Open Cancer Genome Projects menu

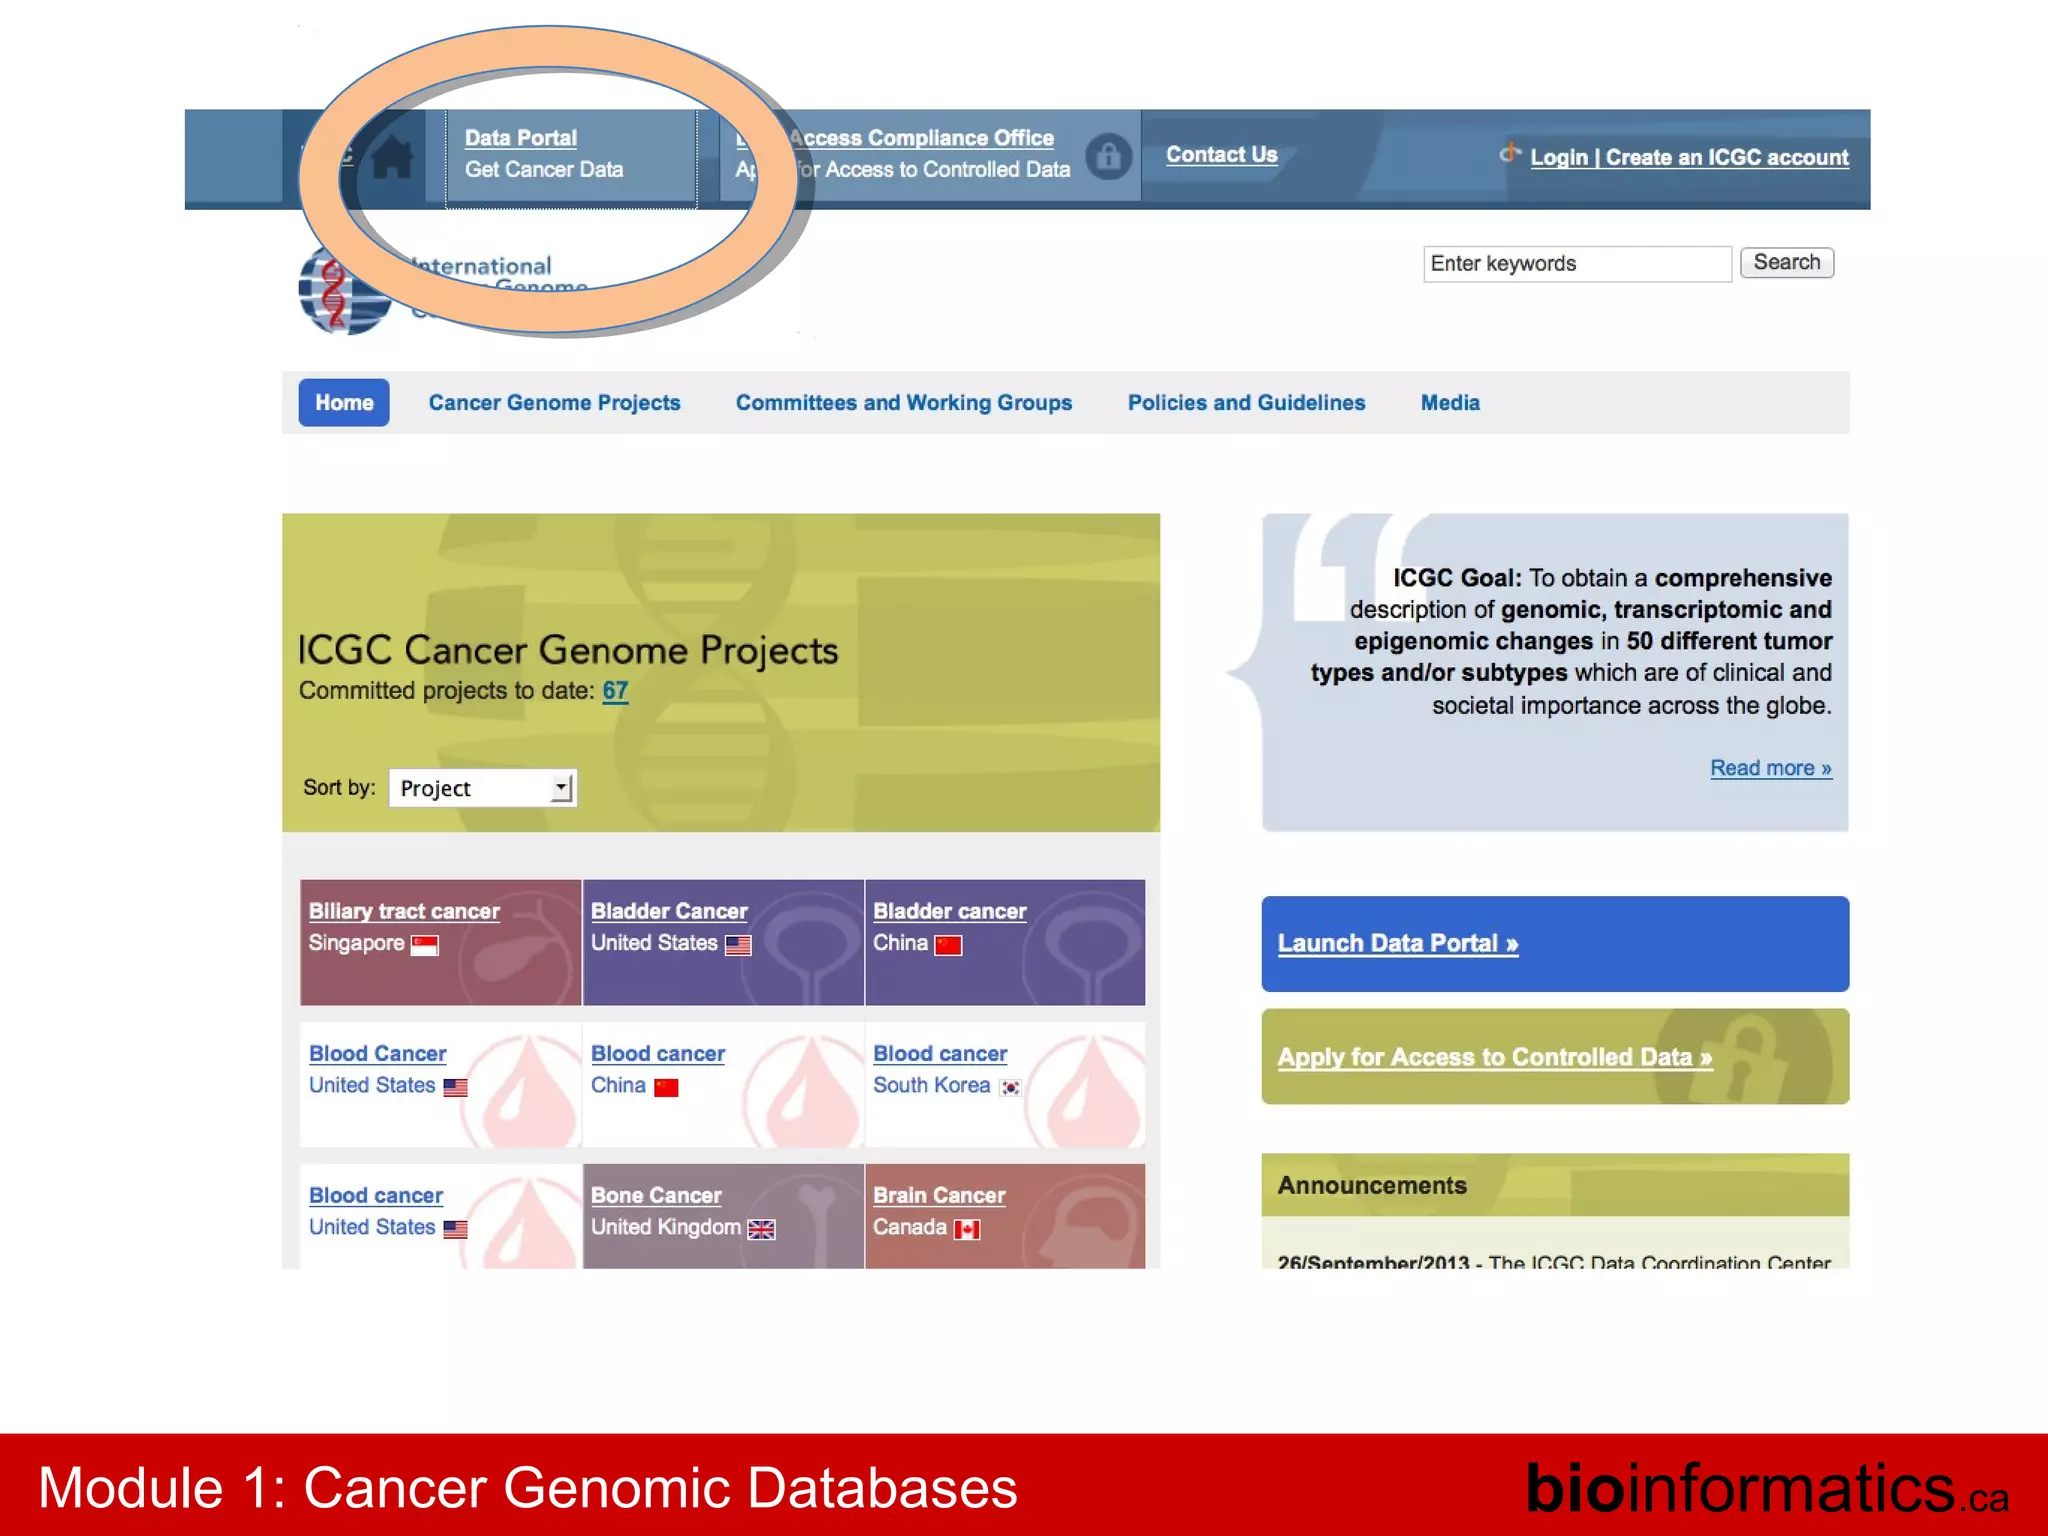point(554,403)
